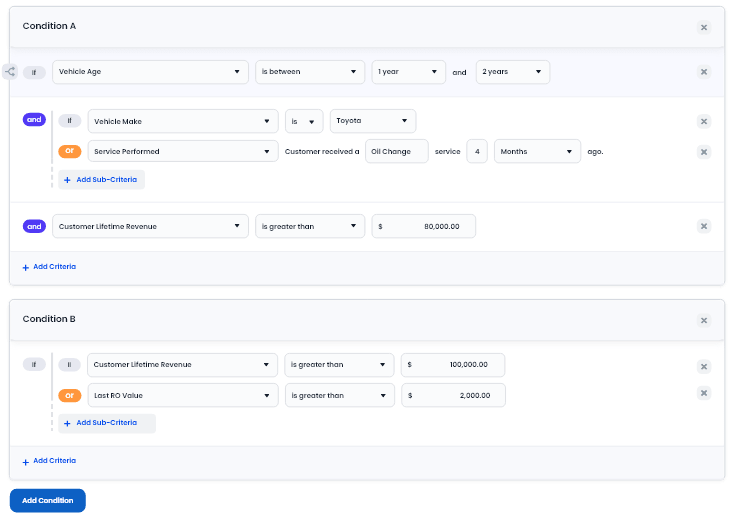Click the 80,000.00 amount field
735x513 pixels.
(423, 226)
